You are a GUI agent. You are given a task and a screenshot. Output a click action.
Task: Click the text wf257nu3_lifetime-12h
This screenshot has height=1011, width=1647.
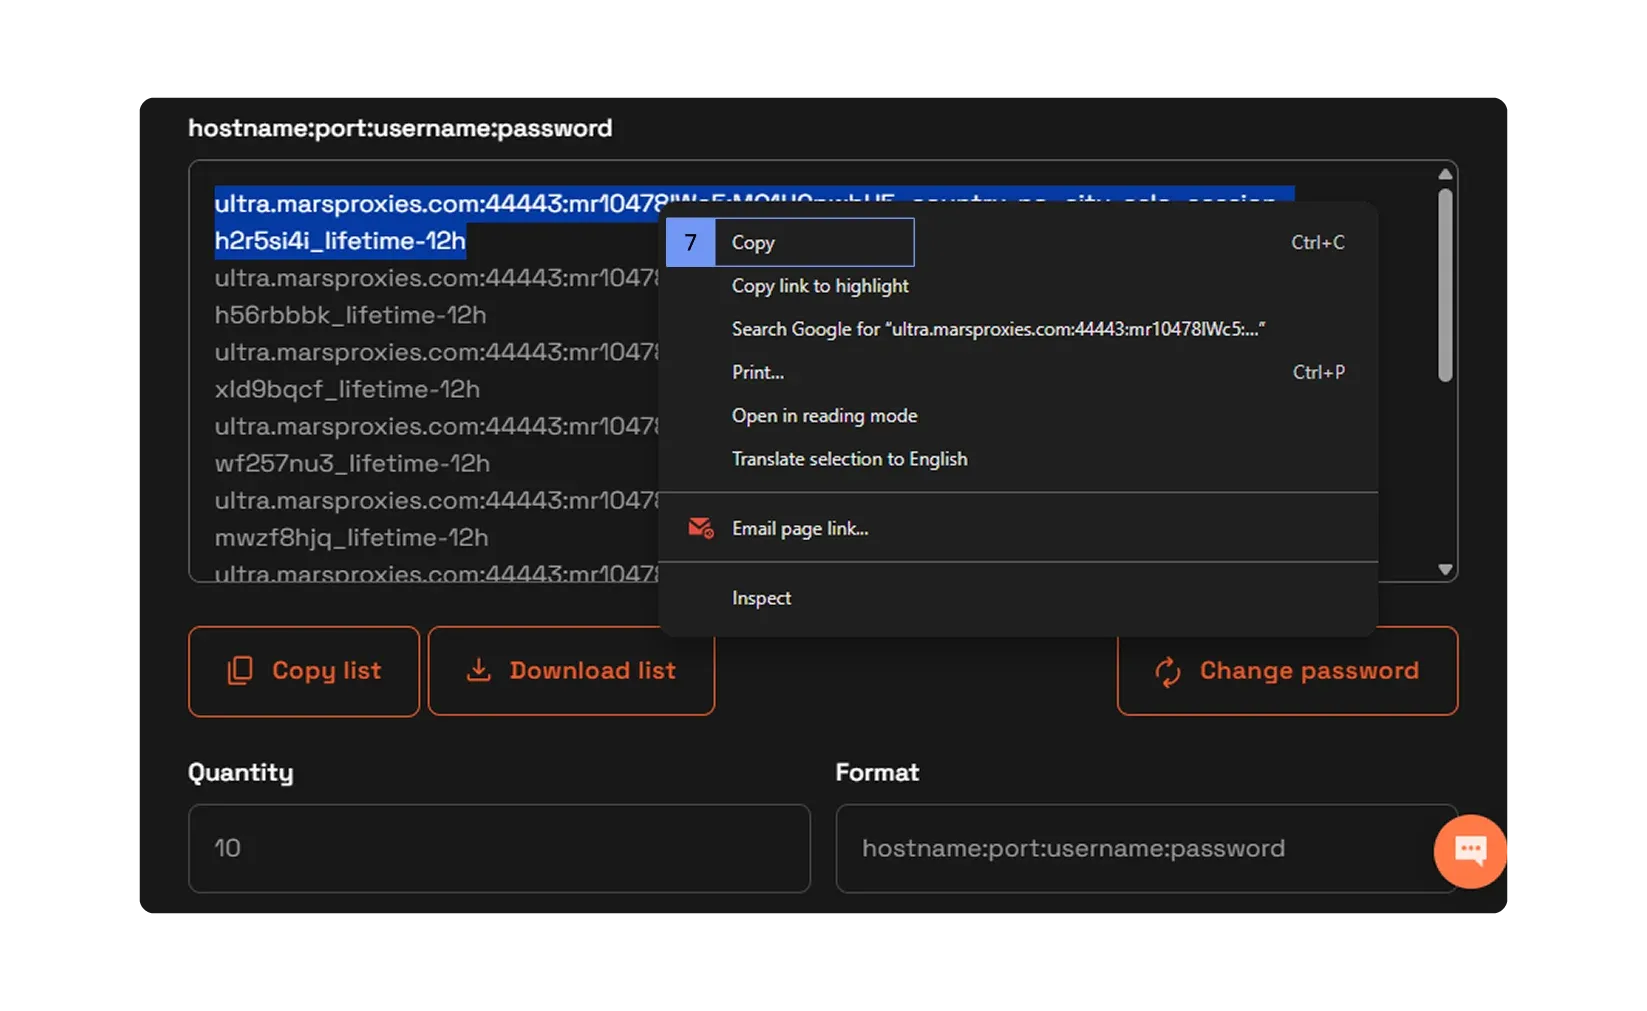point(352,464)
